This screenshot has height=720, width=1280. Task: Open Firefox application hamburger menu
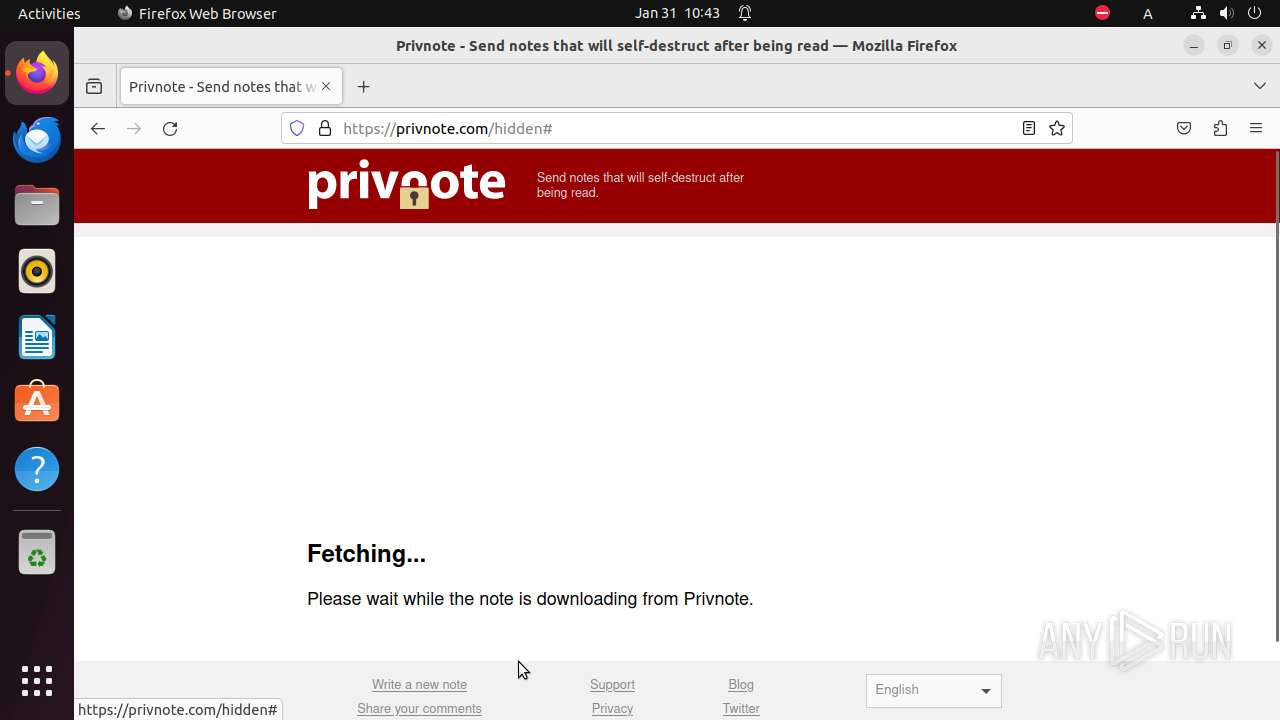coord(1256,128)
